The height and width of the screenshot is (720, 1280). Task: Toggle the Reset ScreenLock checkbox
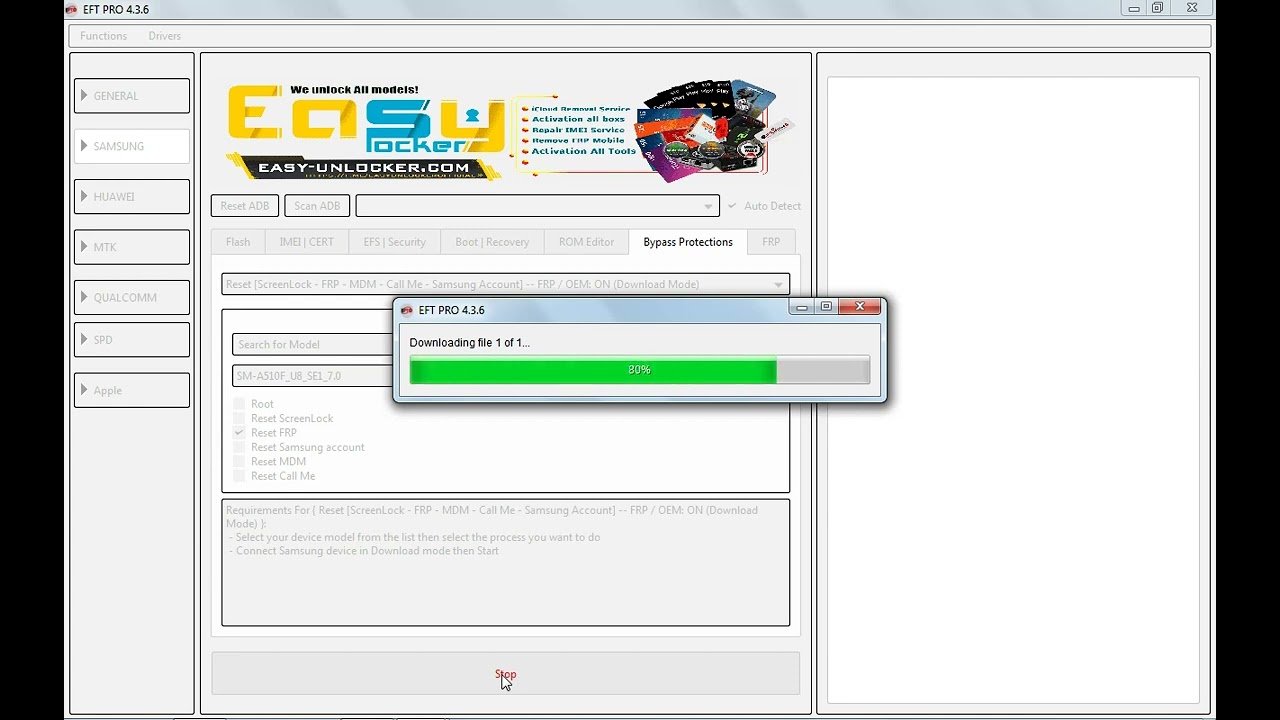click(239, 418)
